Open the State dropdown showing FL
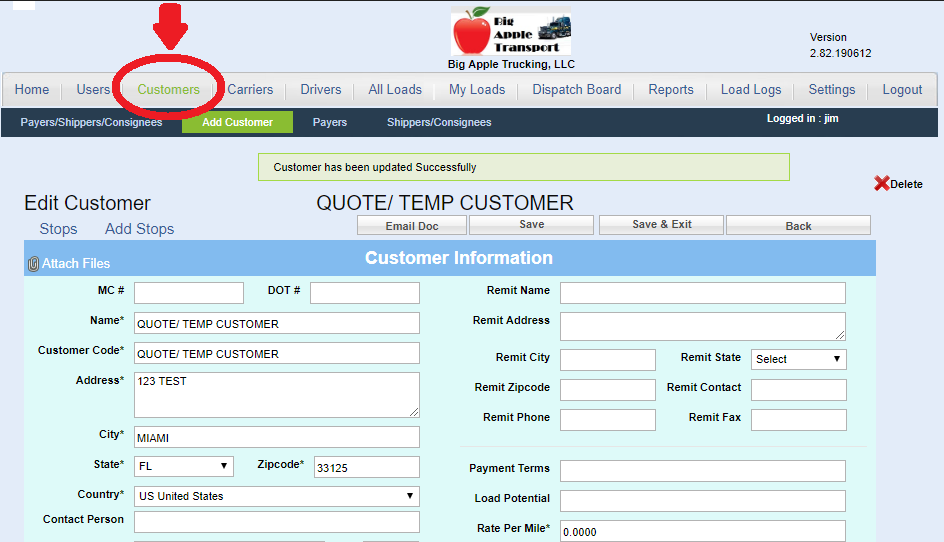The image size is (944, 542). 184,466
